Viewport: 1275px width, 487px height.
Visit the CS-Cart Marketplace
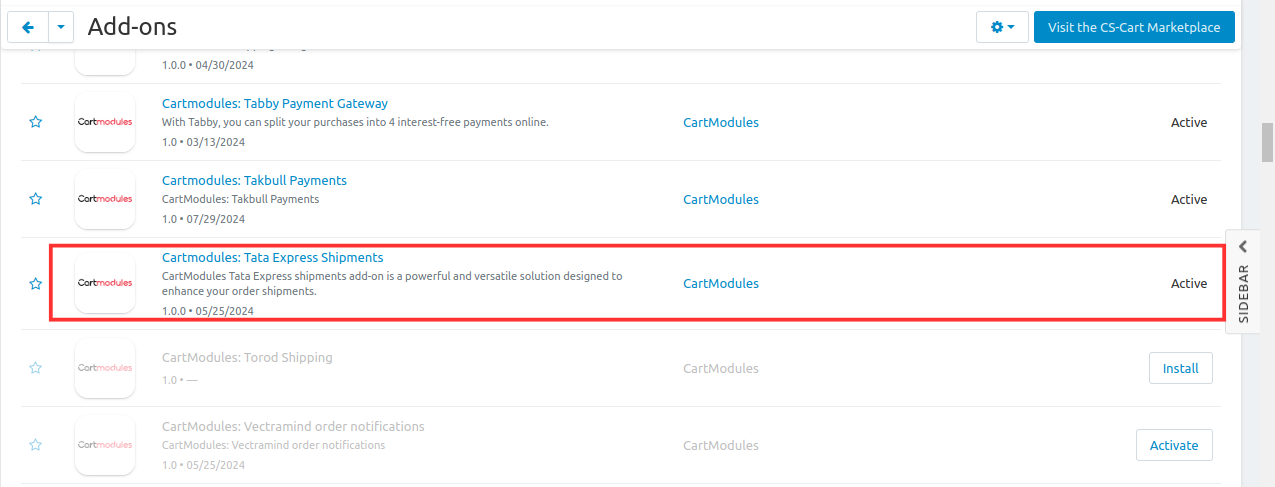coord(1134,27)
